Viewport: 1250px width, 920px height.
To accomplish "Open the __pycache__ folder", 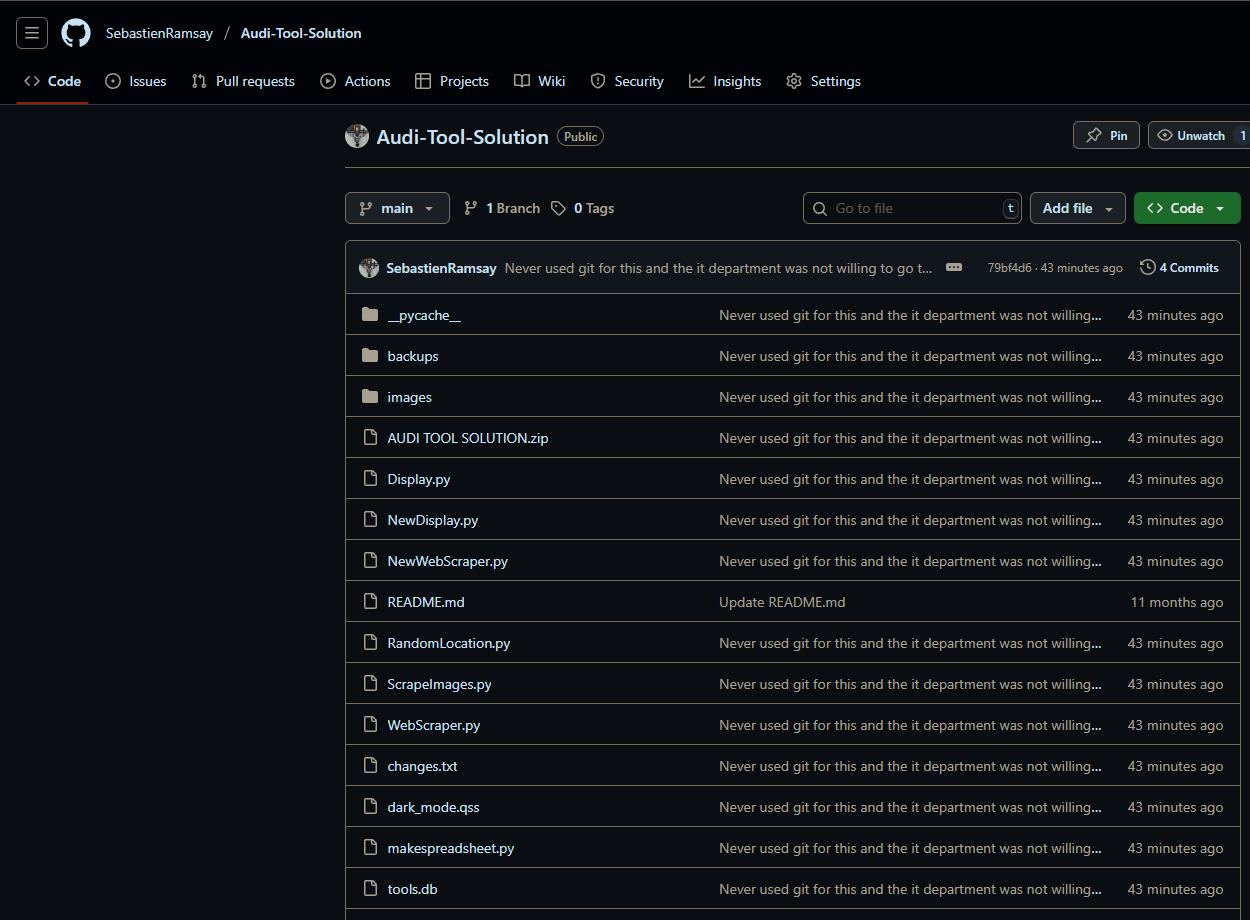I will click(x=424, y=315).
